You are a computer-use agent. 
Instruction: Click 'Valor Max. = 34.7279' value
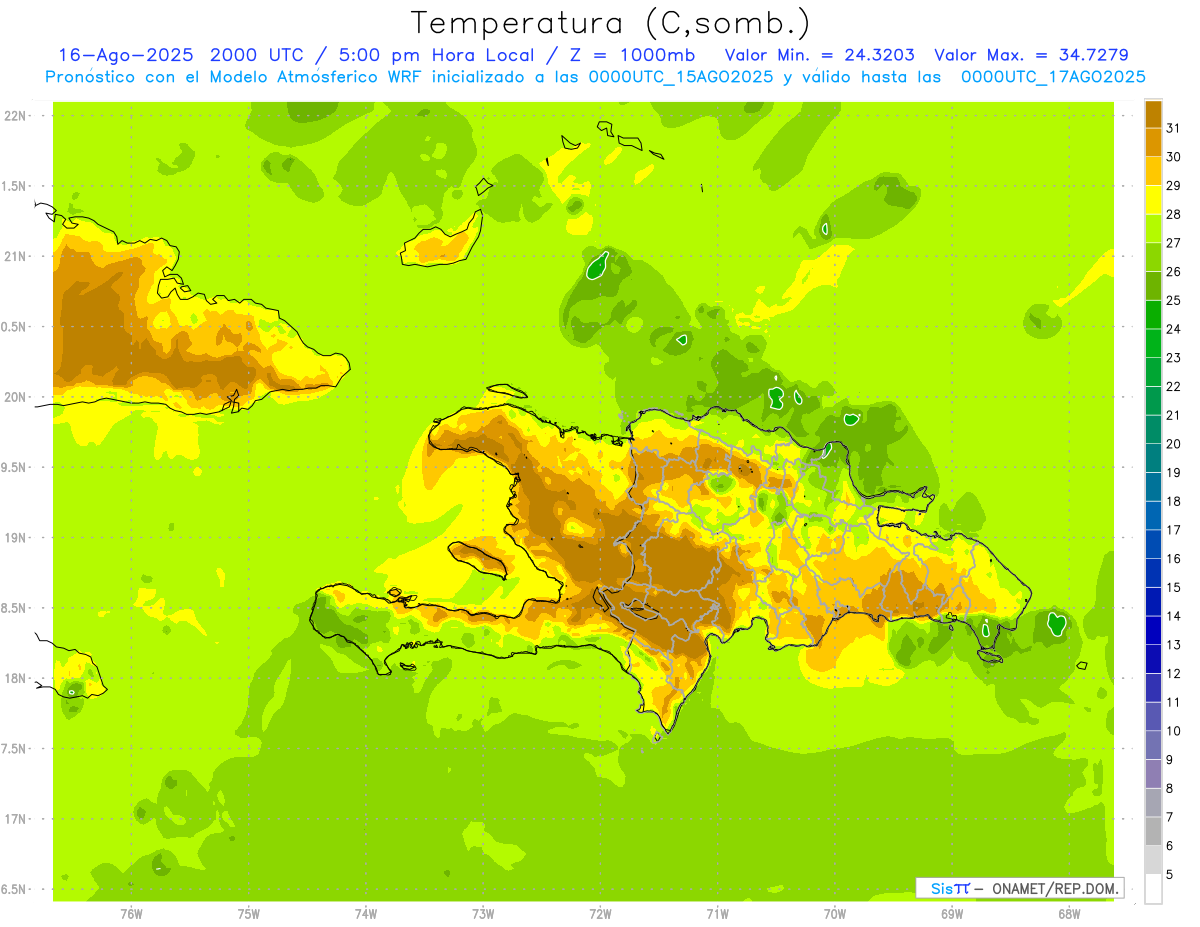click(x=1032, y=55)
